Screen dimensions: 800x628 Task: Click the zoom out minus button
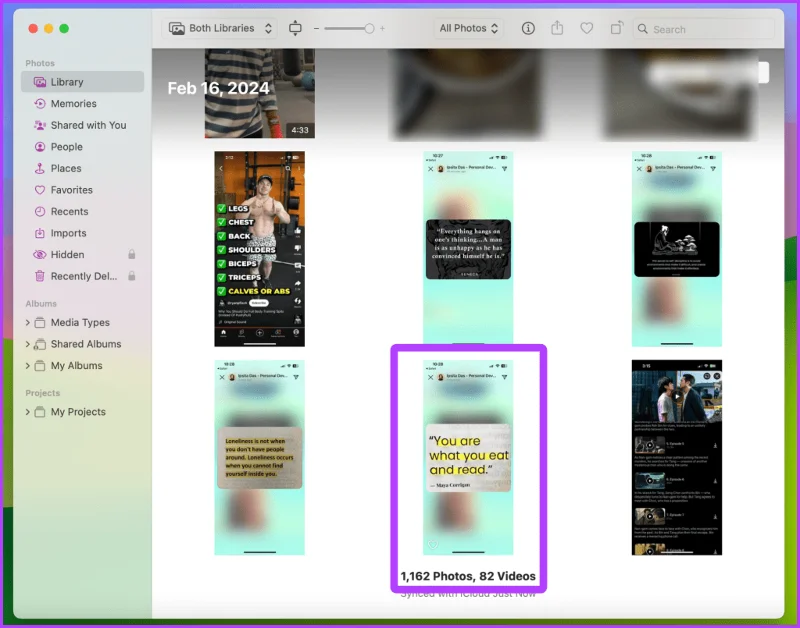pyautogui.click(x=316, y=29)
